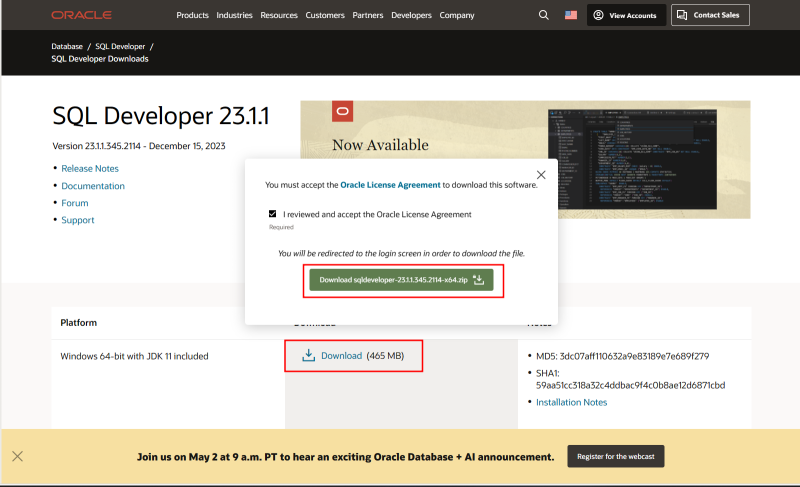The height and width of the screenshot is (487, 800).
Task: Click the Oracle logo
Action: coord(82,15)
